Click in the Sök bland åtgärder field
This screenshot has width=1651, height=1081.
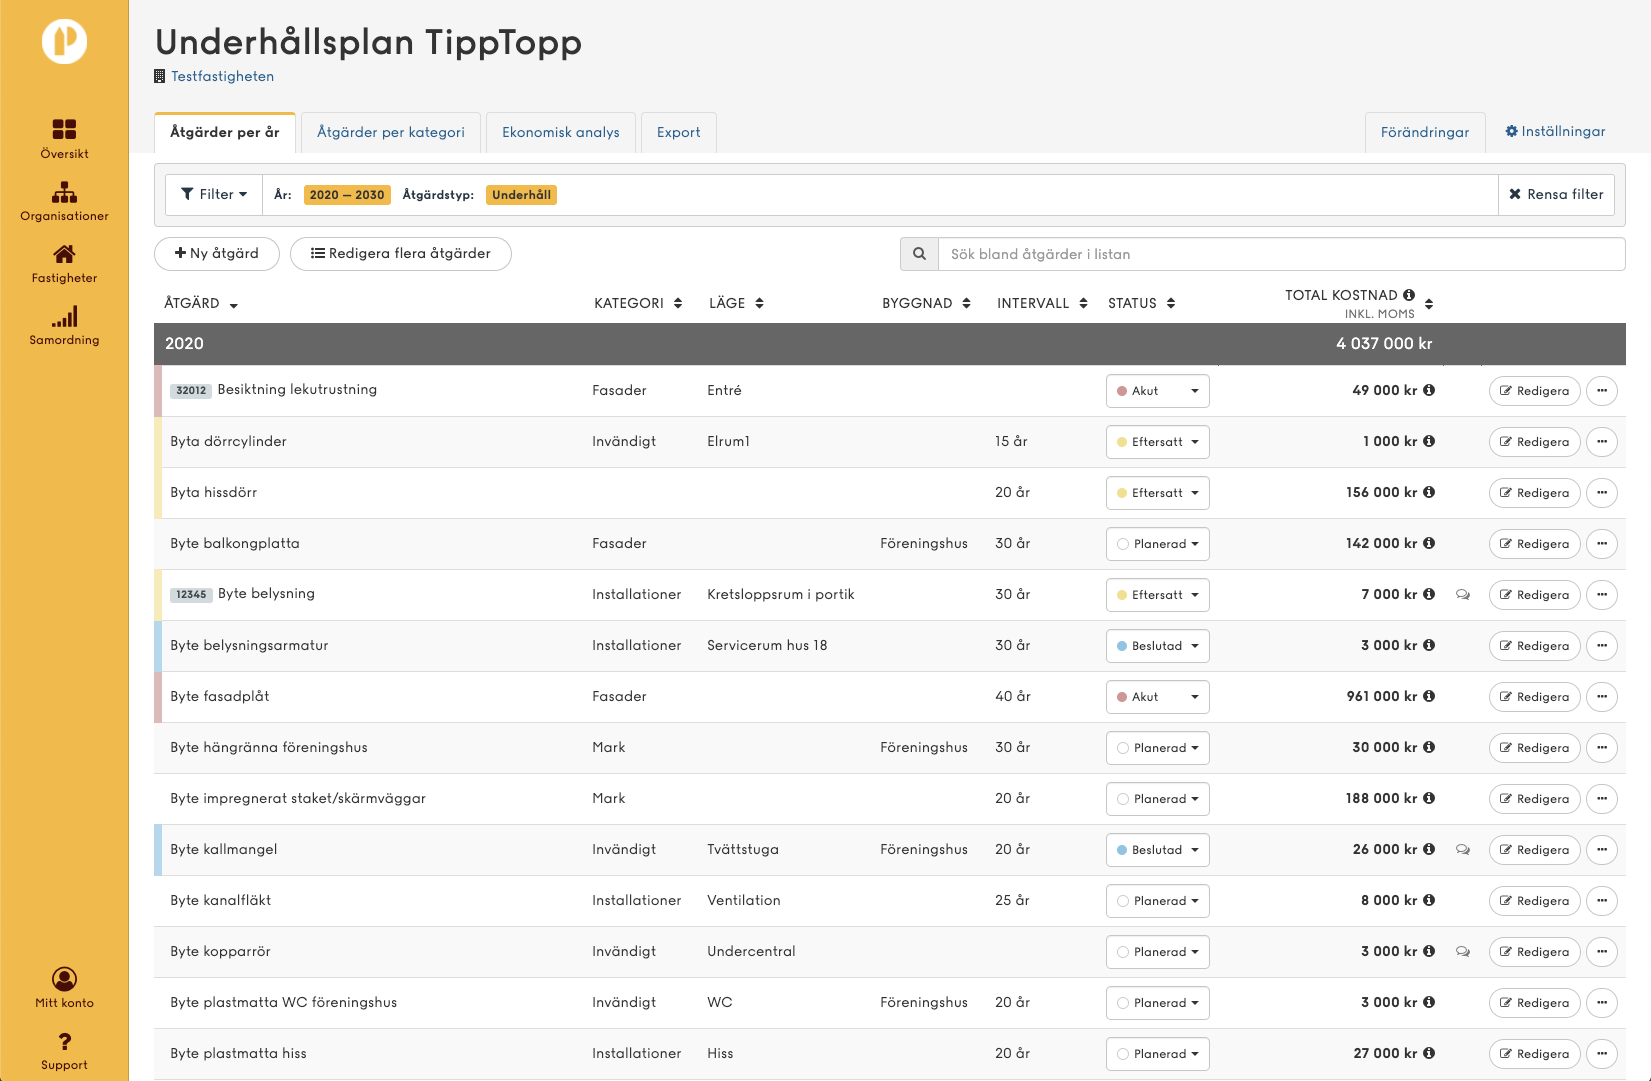tap(1280, 254)
